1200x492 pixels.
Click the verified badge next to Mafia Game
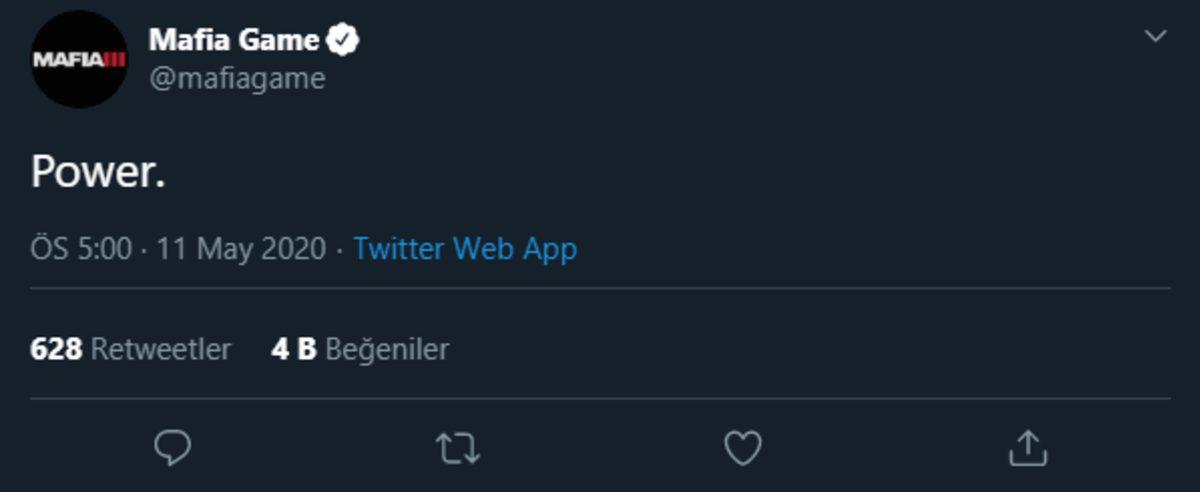[344, 40]
